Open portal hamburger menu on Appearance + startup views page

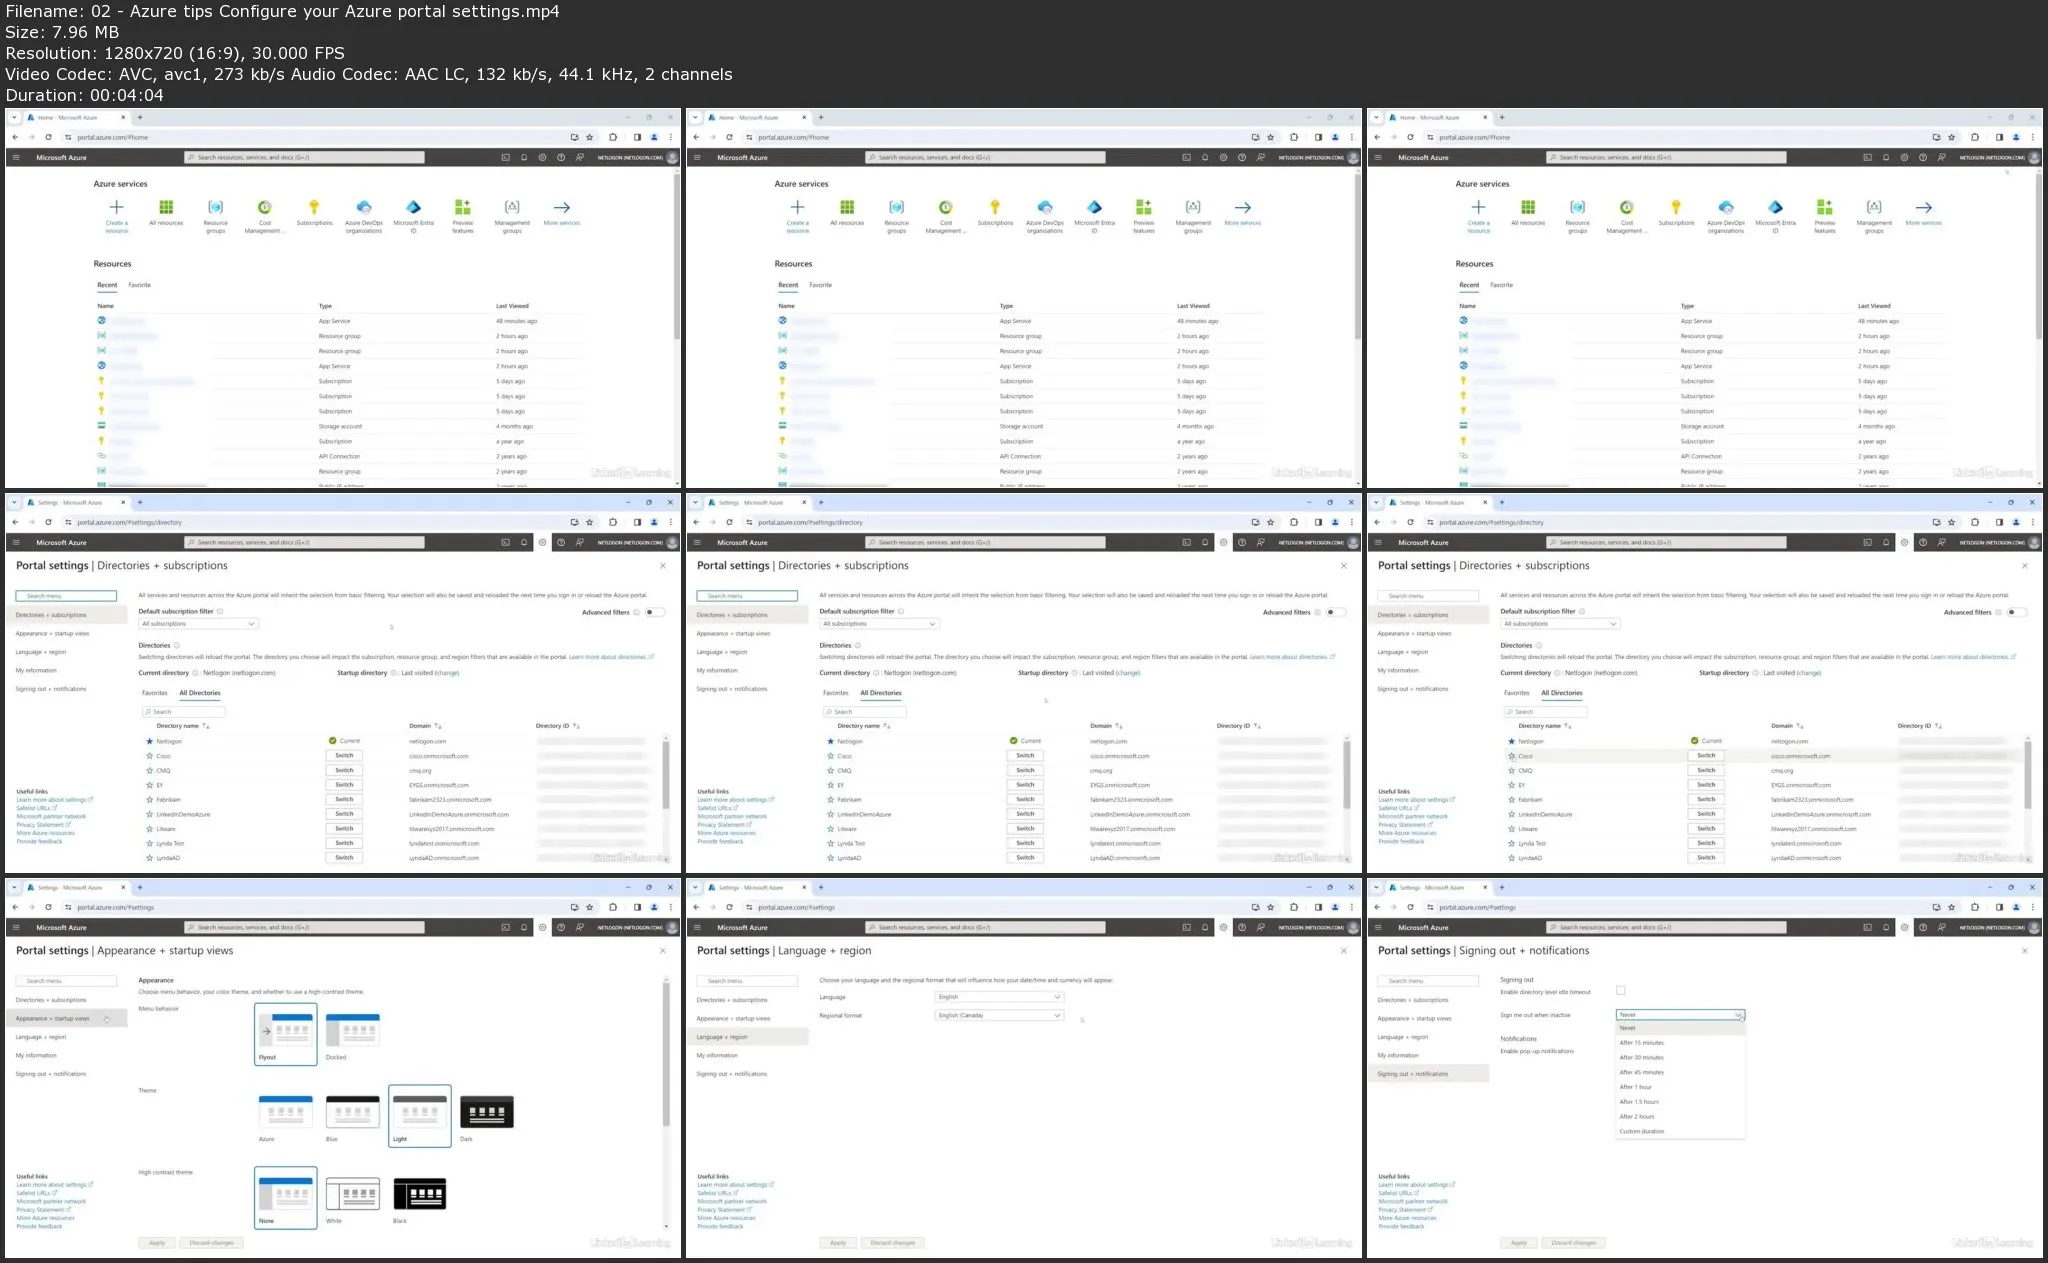(16, 927)
